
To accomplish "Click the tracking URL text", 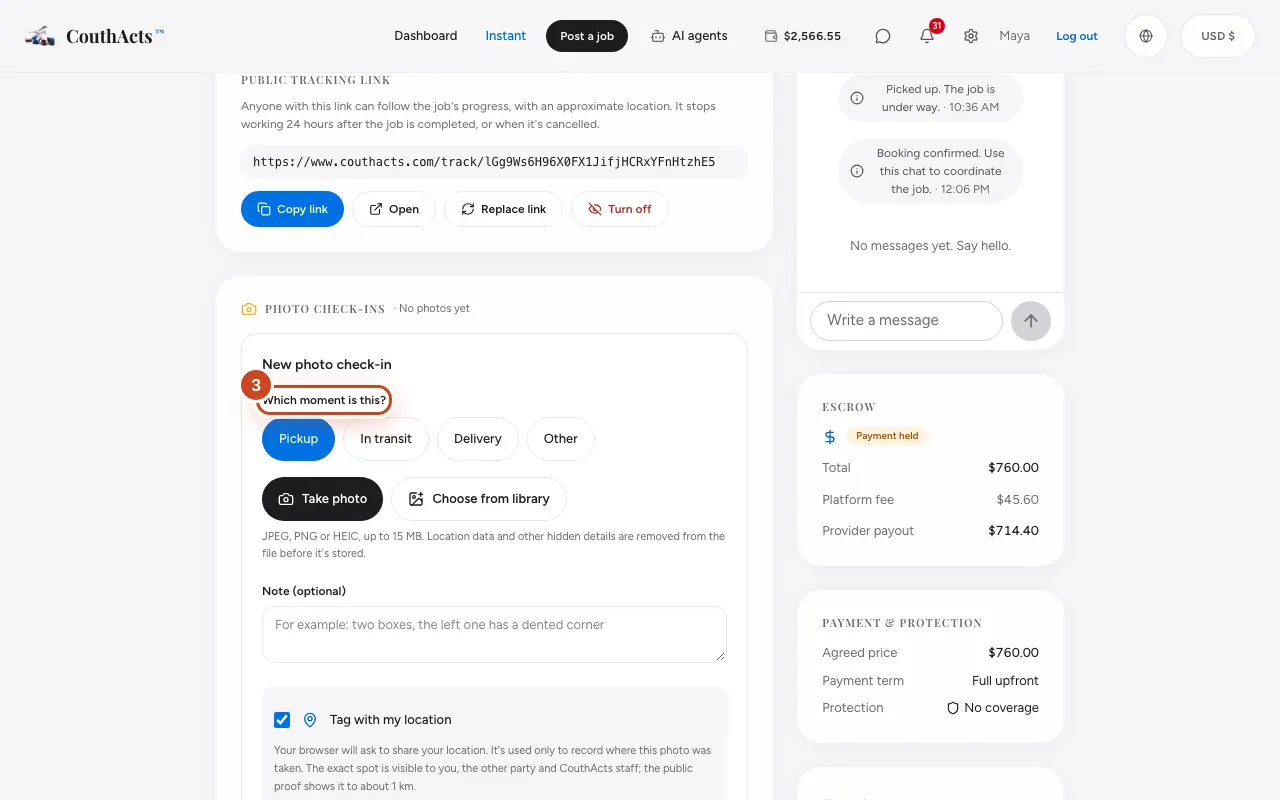I will pos(484,162).
